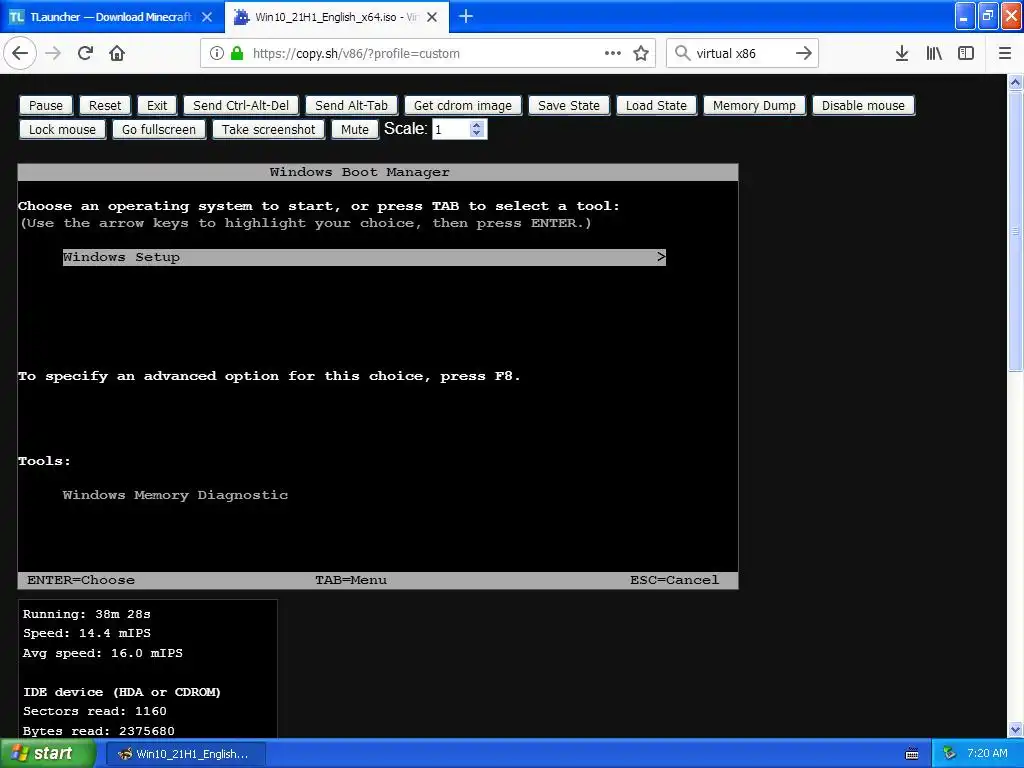
Task: Click Lock mouse
Action: 63,129
